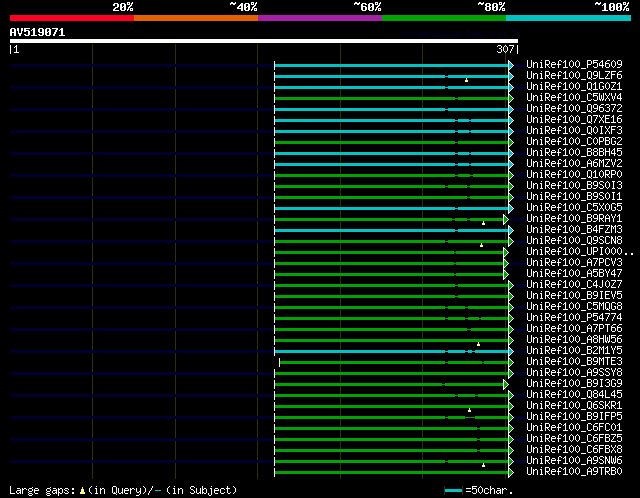Click the arrowhead ending the UniRef100_A5BY47 bar

click(506, 274)
